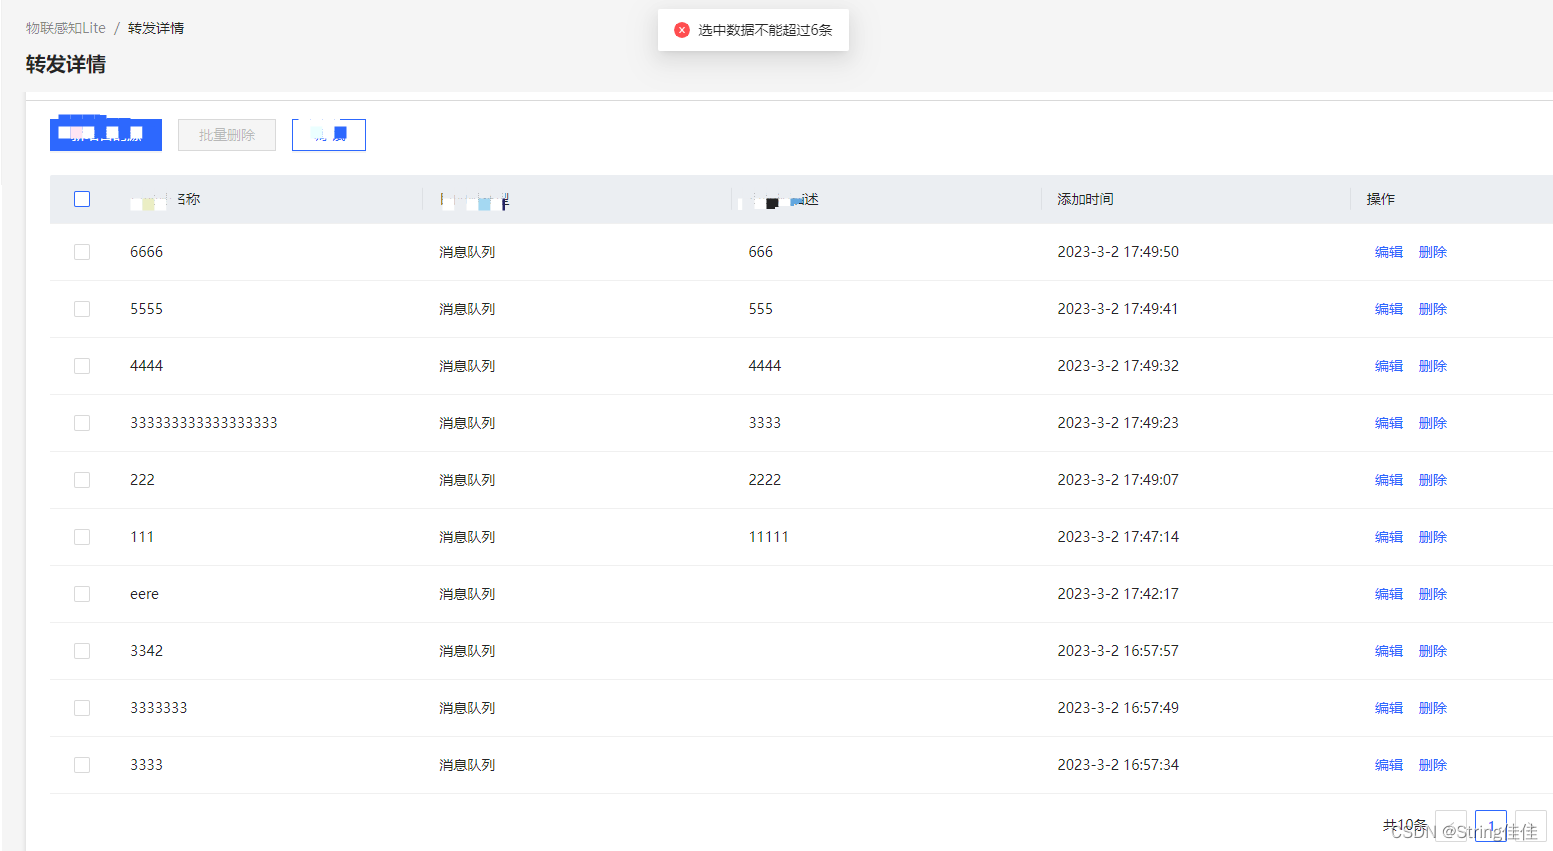Edit row 222 using 编辑
Image resolution: width=1553 pixels, height=851 pixels.
pyautogui.click(x=1389, y=480)
